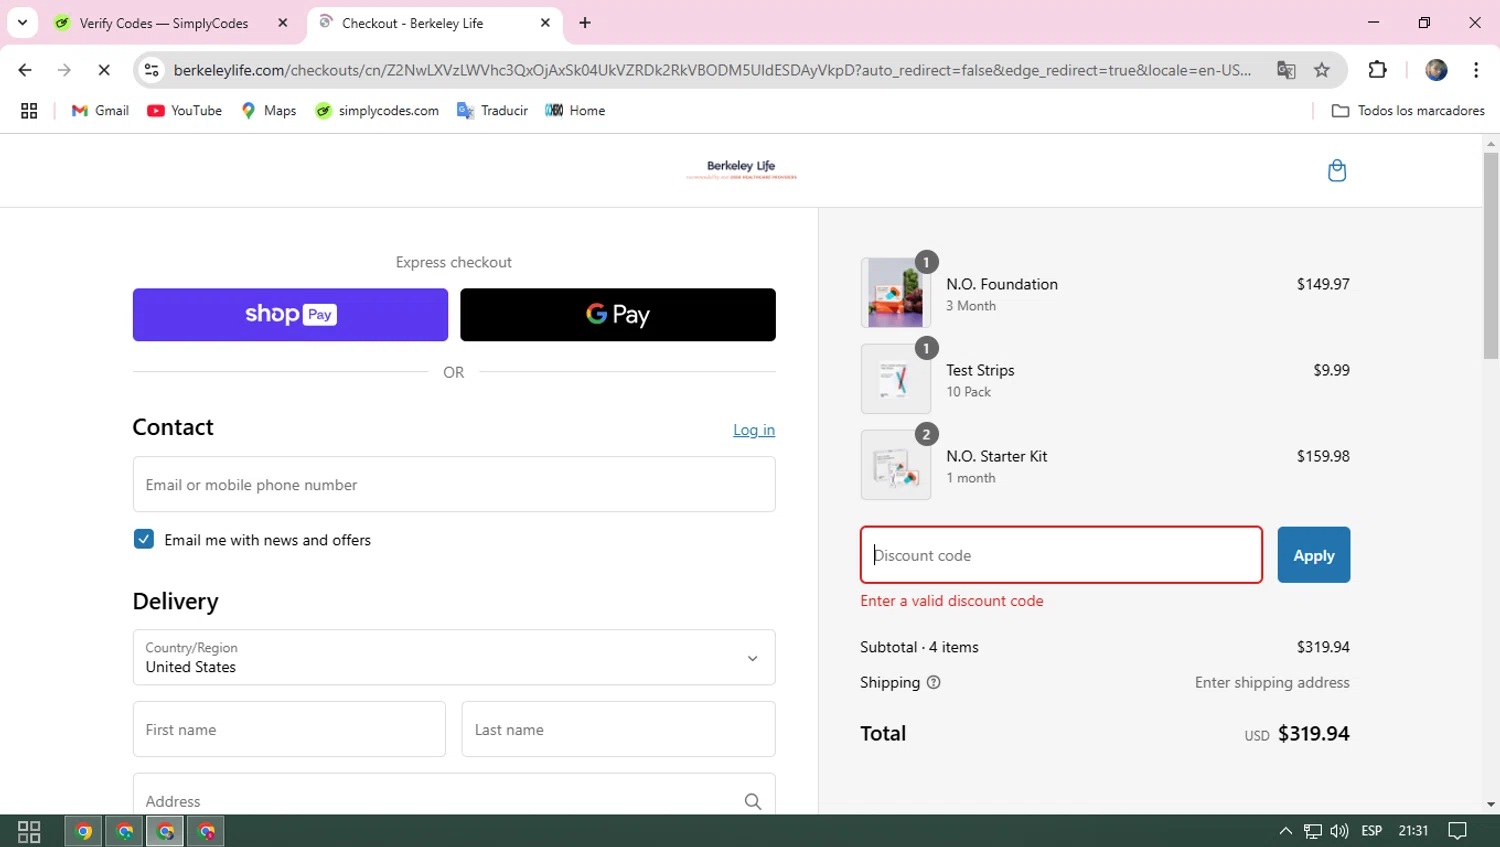The width and height of the screenshot is (1500, 847).
Task: Click the browser forward arrow
Action: [64, 70]
